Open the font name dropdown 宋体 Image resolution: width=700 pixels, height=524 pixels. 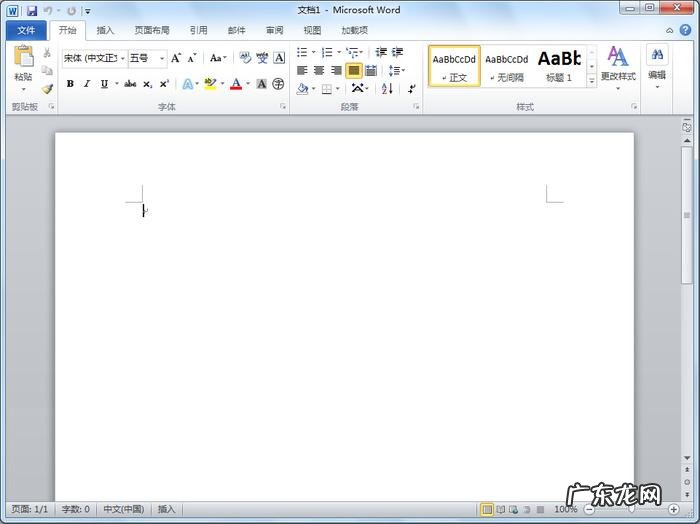pos(123,58)
